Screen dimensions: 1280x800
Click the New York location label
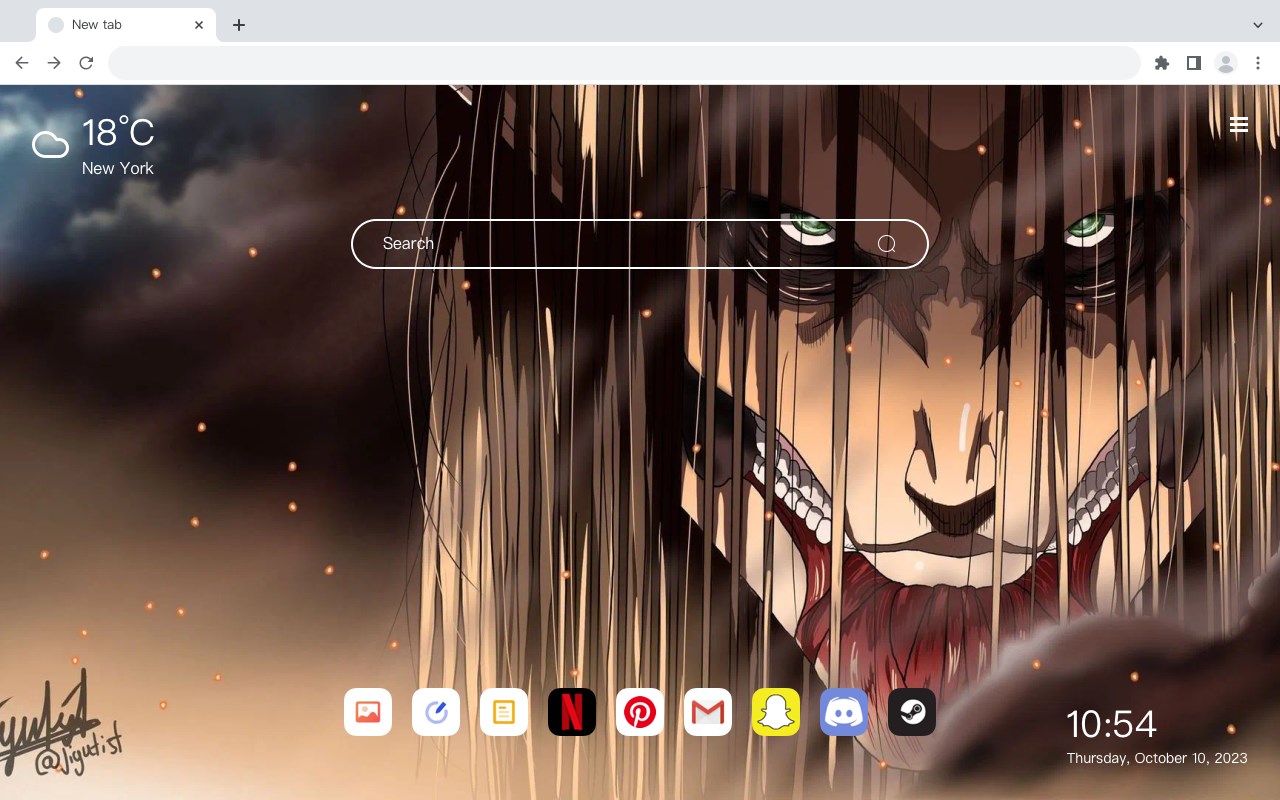(118, 168)
